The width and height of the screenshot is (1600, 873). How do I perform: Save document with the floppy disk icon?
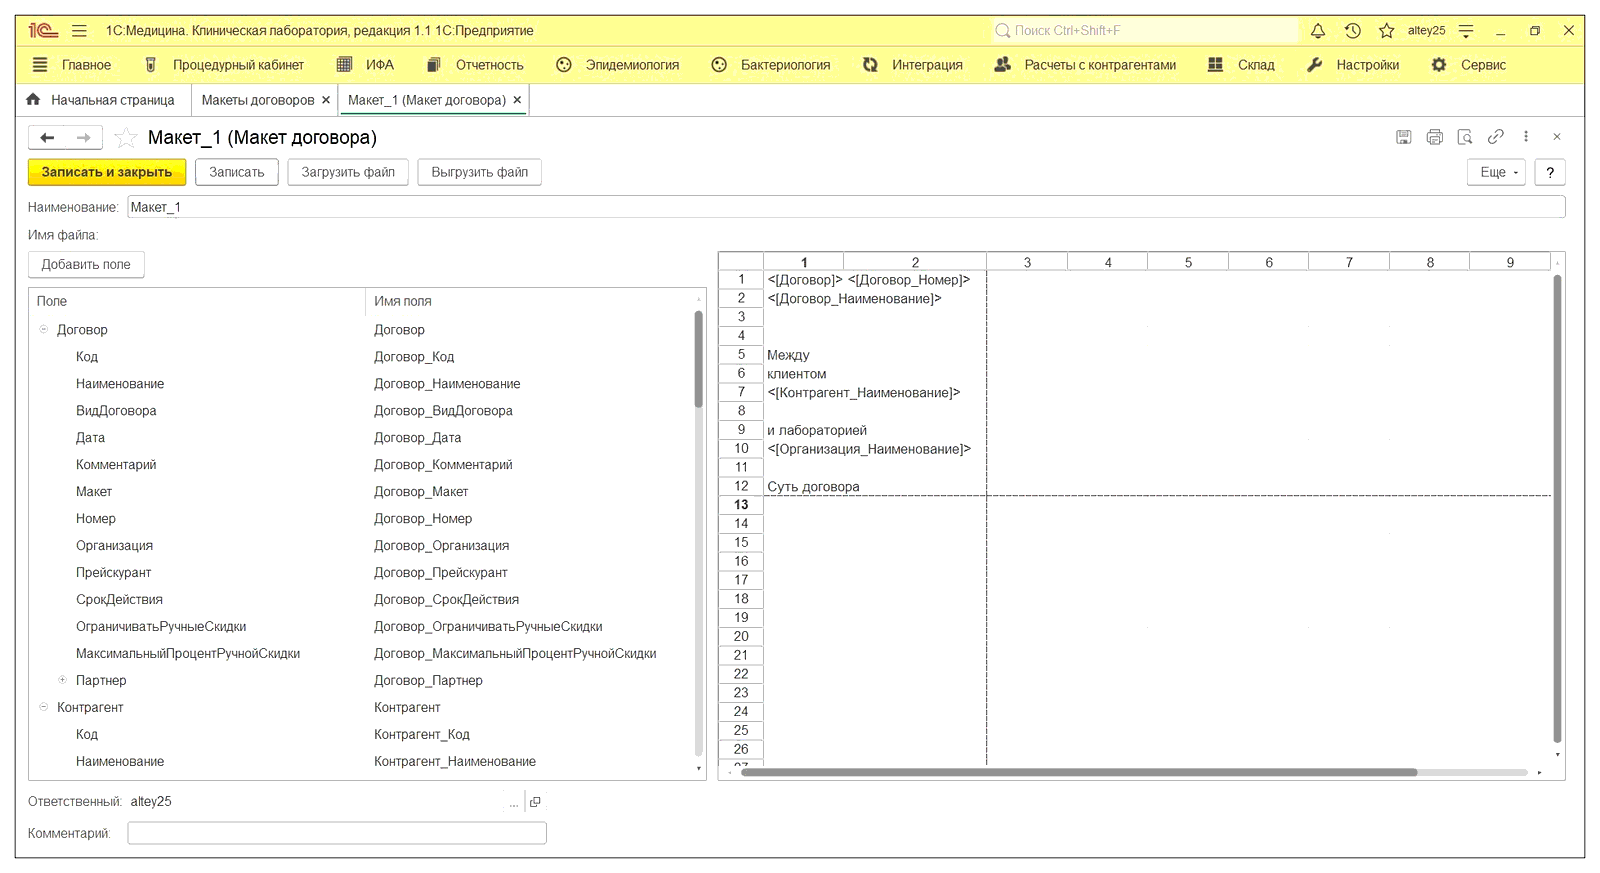click(1404, 137)
